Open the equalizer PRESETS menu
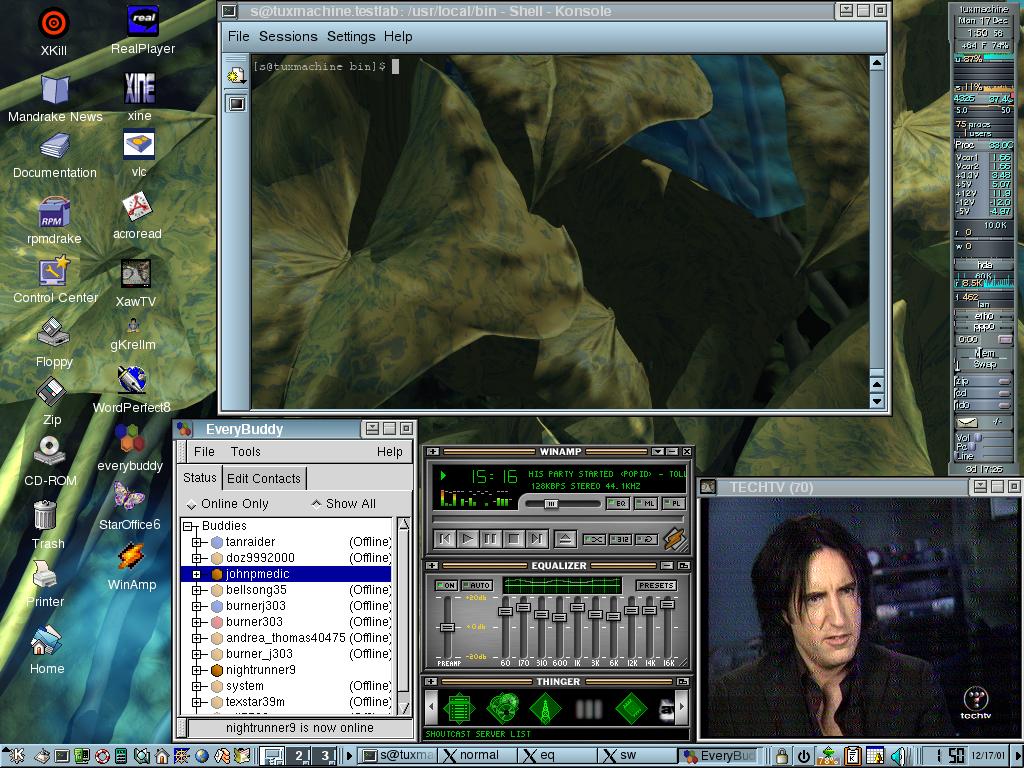1024x768 pixels. 656,585
